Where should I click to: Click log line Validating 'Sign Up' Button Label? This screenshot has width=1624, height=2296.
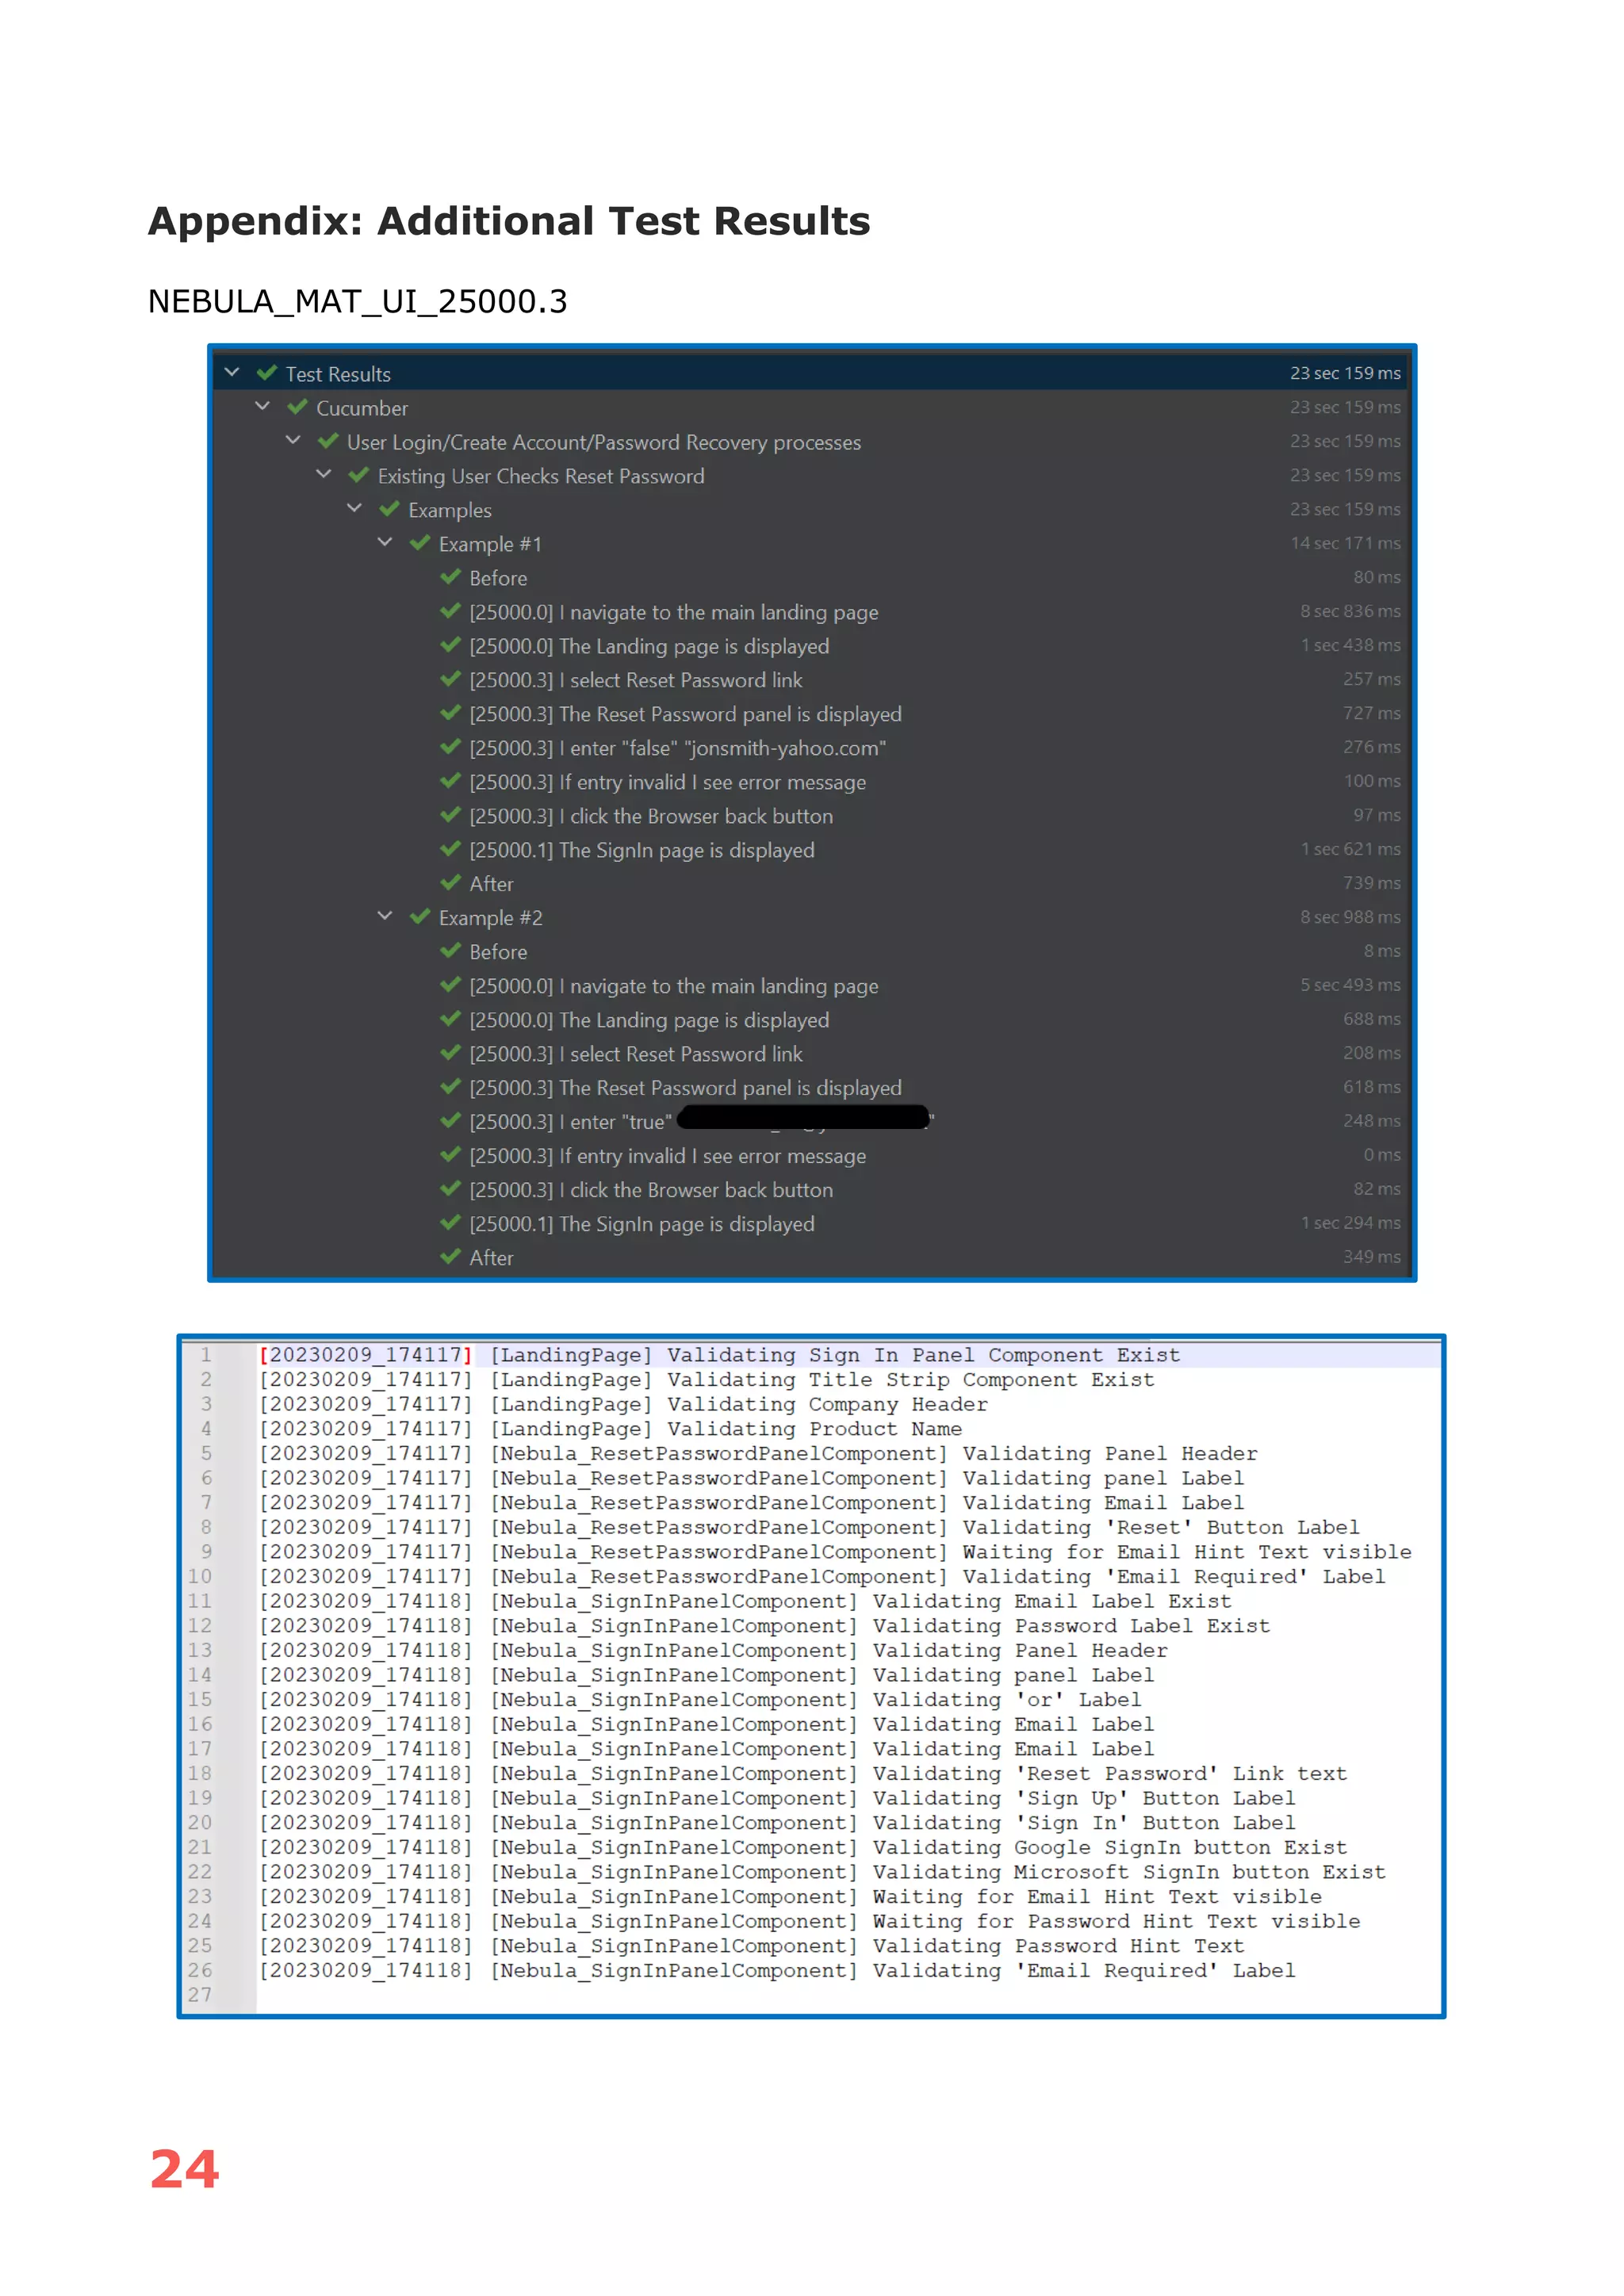[x=777, y=1798]
